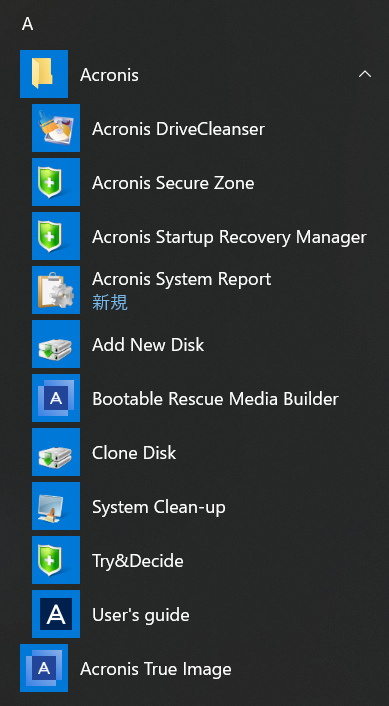The width and height of the screenshot is (389, 706).
Task: Click the Clone Disk drive icon
Action: click(x=56, y=452)
